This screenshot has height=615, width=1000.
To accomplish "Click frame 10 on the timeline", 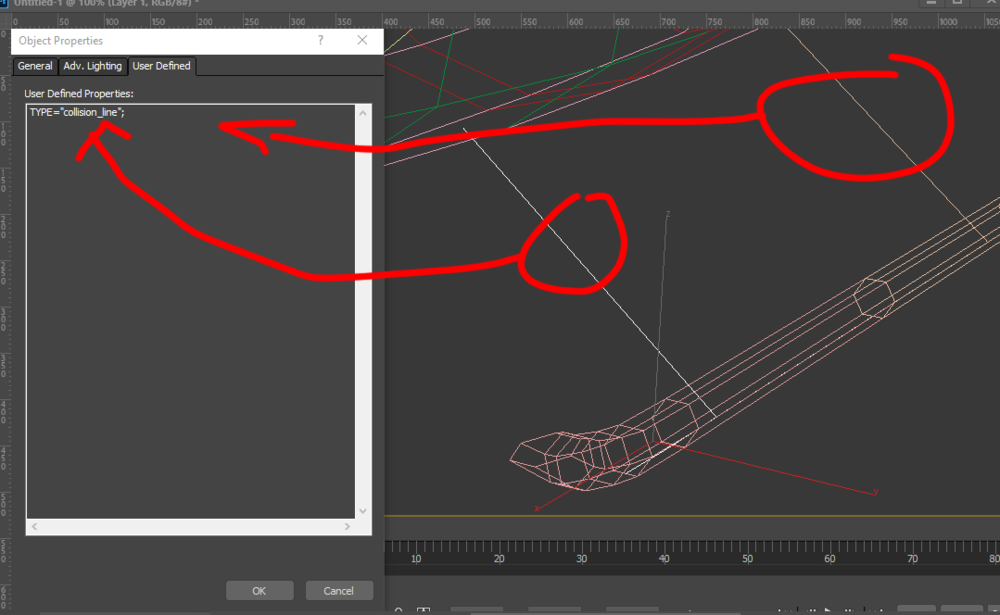I will 416,559.
